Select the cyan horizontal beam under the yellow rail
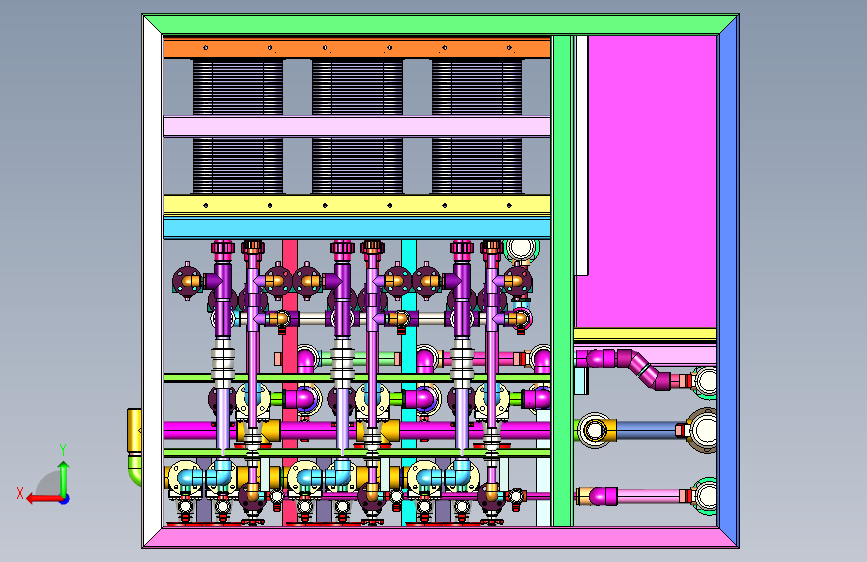 [357, 228]
